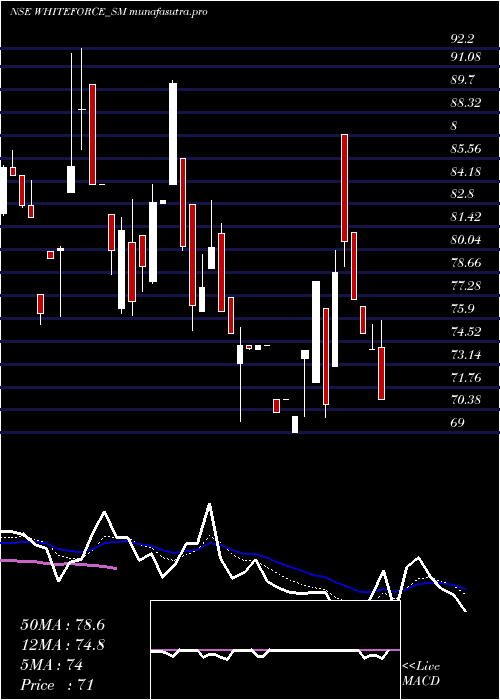
Task: Select the 89.7 price axis label
Action: 462,80
